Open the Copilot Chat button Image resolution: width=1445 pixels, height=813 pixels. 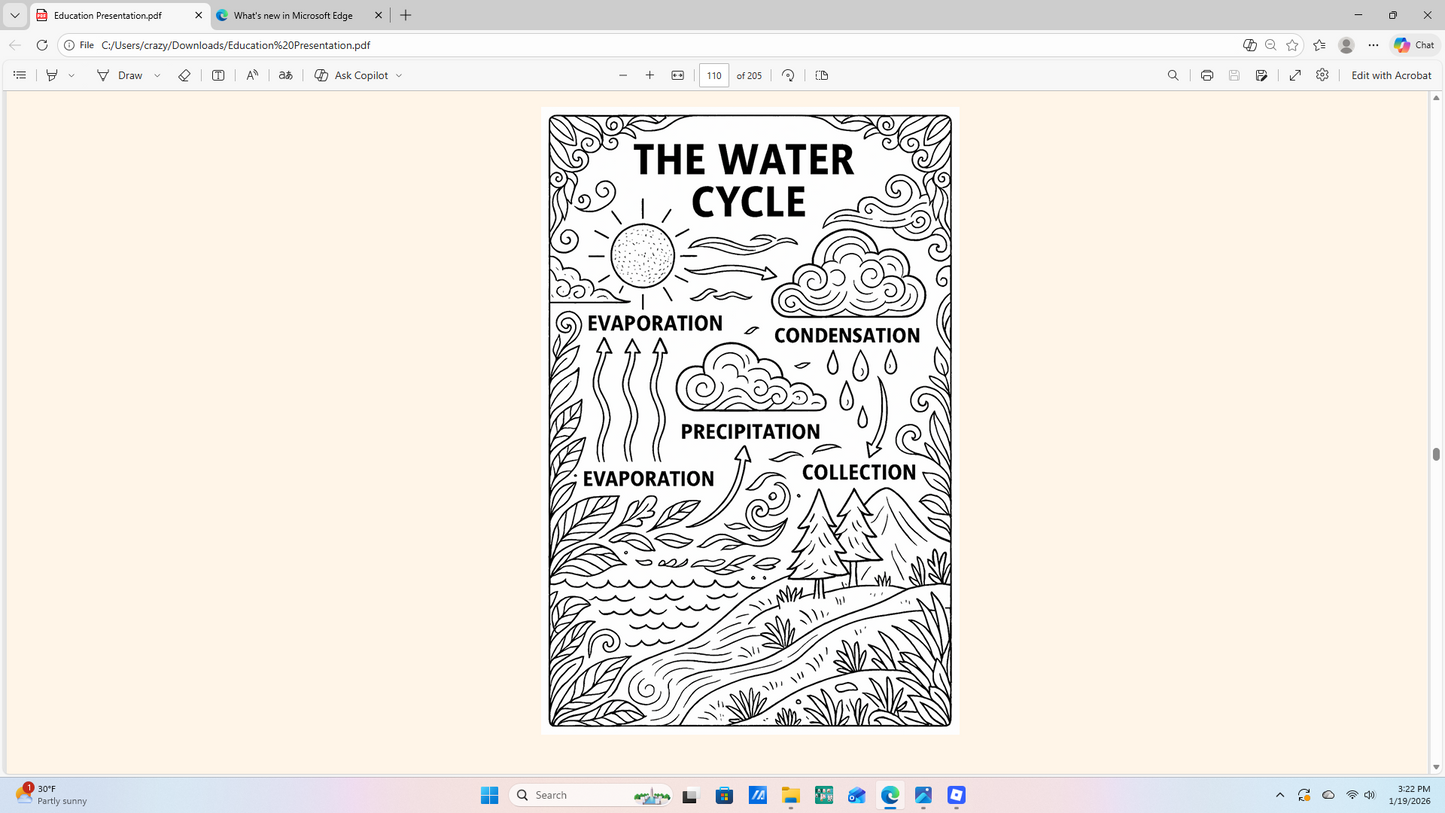tap(1414, 45)
